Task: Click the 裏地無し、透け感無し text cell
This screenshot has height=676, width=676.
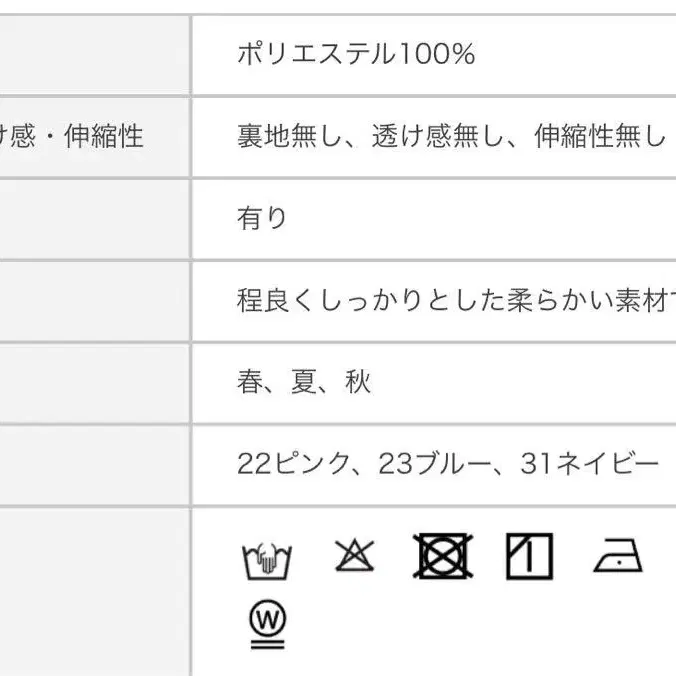Action: coord(434,137)
